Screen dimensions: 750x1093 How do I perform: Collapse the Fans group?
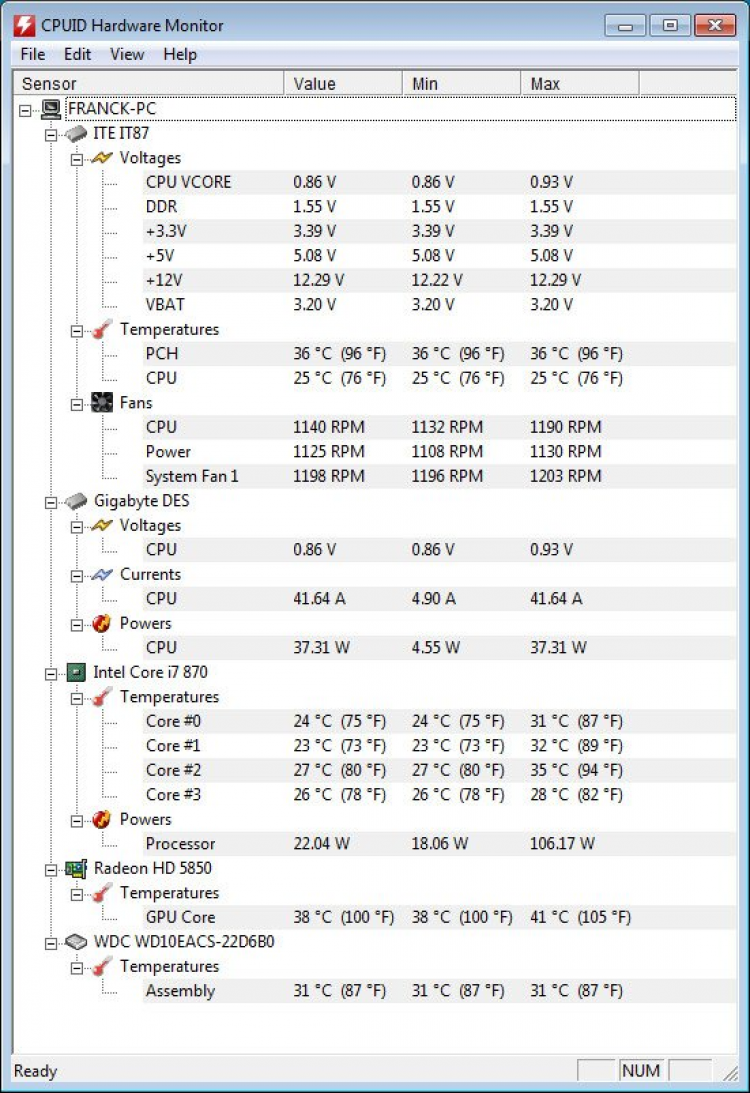pos(77,403)
